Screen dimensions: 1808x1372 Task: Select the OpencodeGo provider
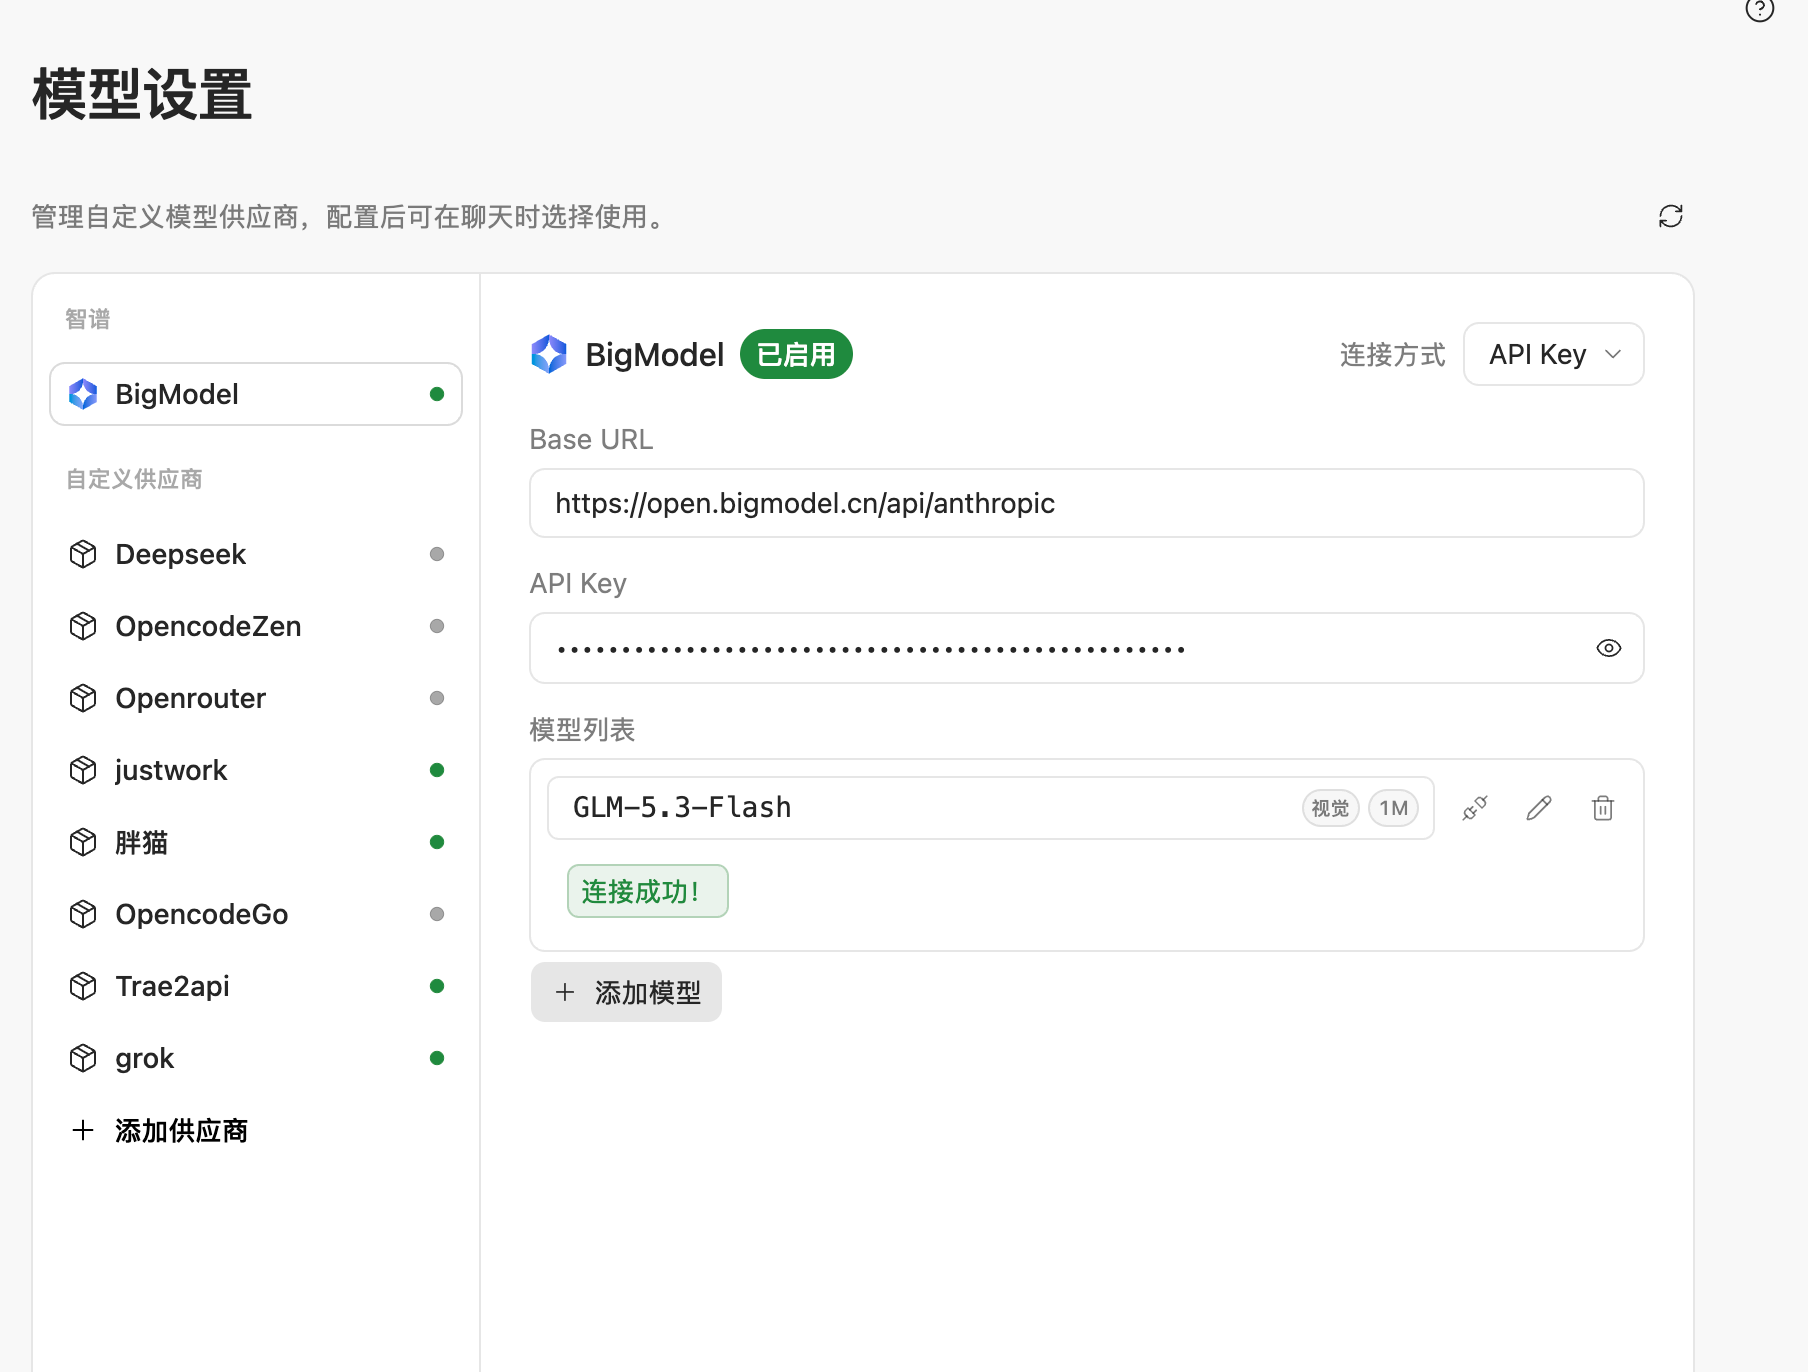point(256,914)
